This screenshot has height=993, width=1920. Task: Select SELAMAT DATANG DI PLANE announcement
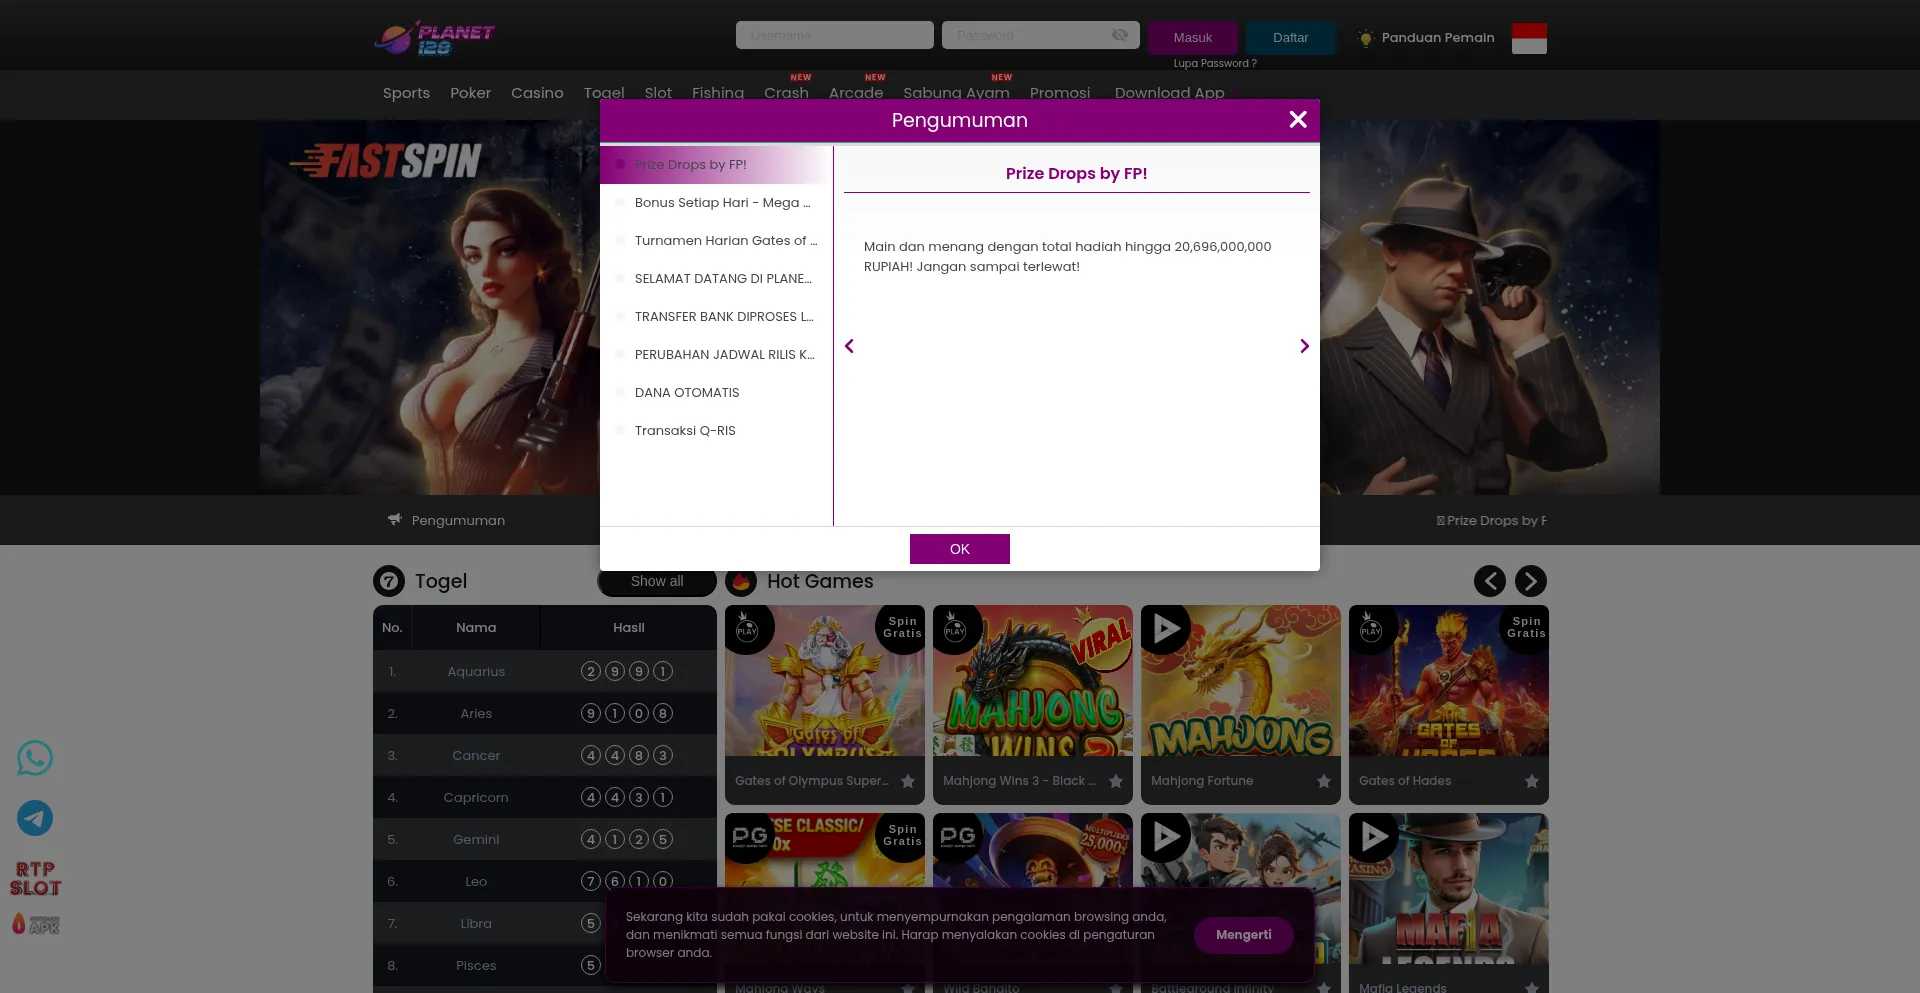(x=716, y=279)
